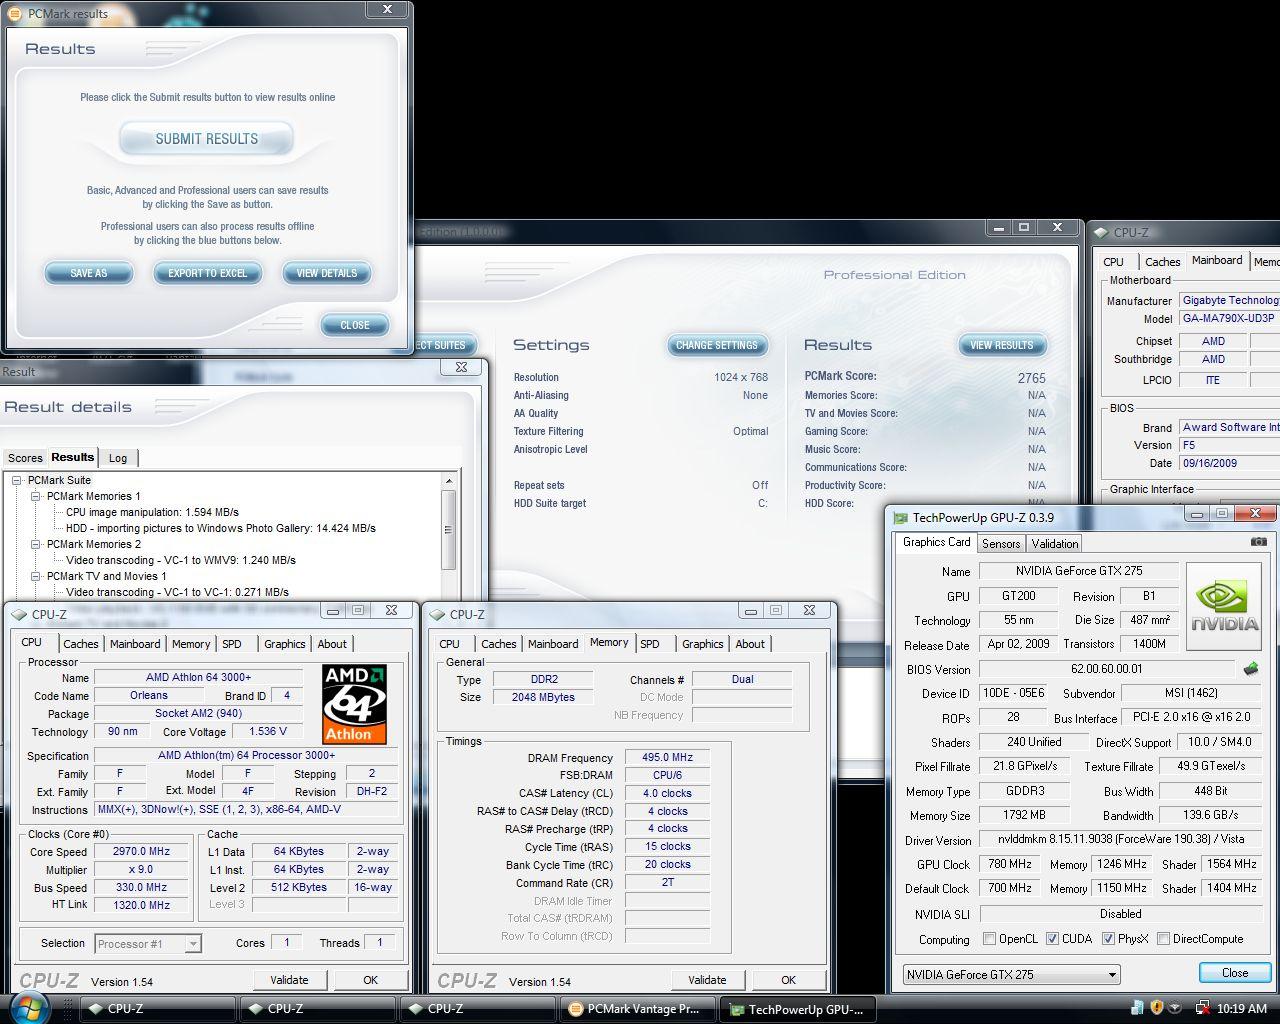Image resolution: width=1280 pixels, height=1024 pixels.
Task: Click the SAVE AS button
Action: coord(88,273)
